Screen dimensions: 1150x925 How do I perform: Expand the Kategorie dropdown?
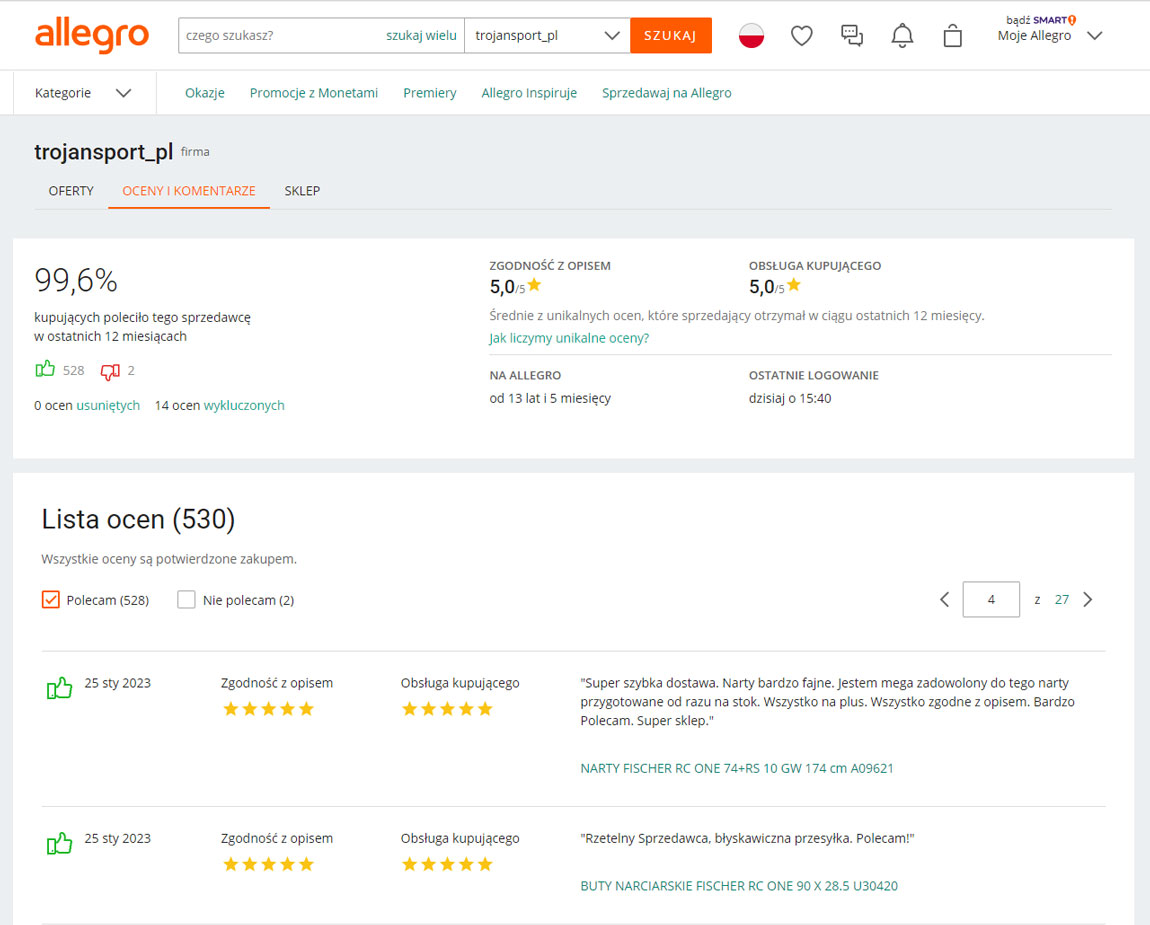(83, 92)
